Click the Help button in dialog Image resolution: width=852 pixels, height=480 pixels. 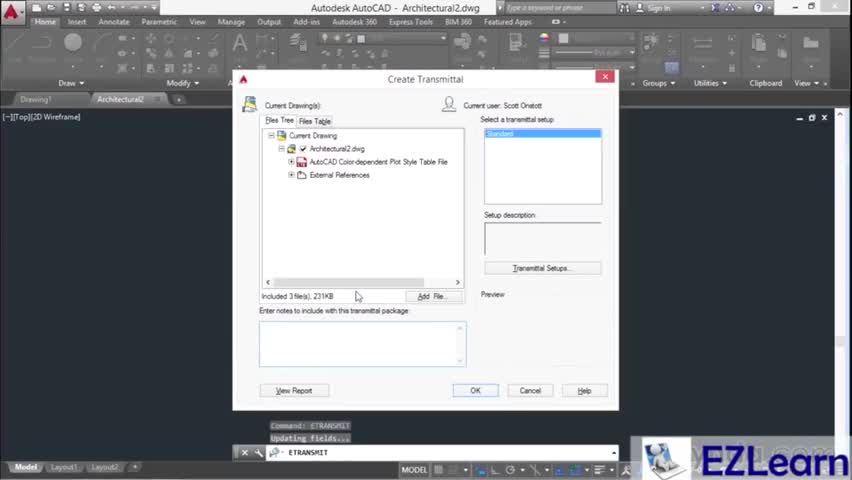pos(584,390)
